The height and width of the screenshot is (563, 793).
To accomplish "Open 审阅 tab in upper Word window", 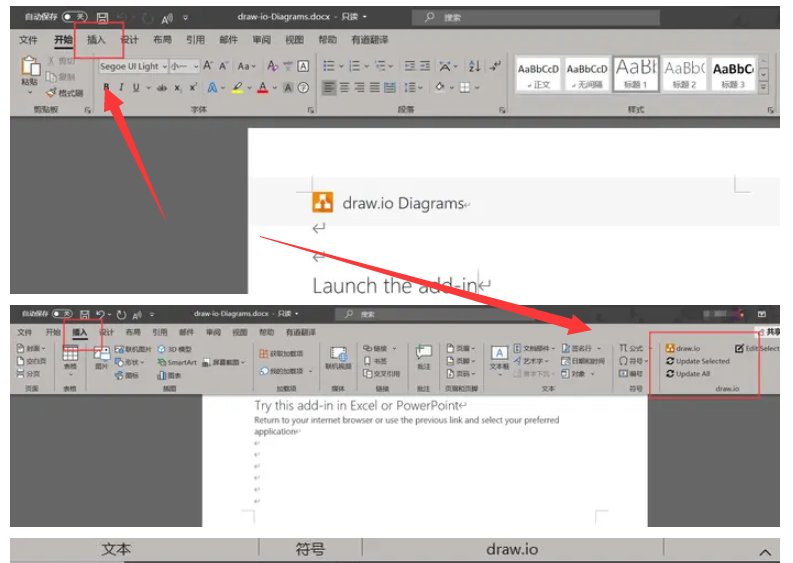I will point(261,39).
